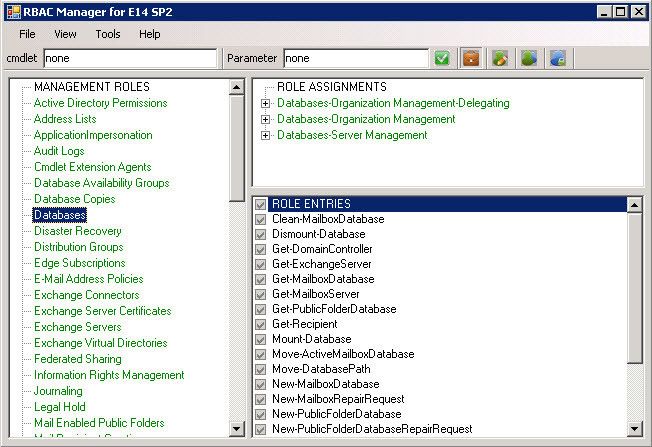Toggle the New-PublicFolderDatabaseRepairRequest checkbox
Image resolution: width=652 pixels, height=447 pixels.
261,429
